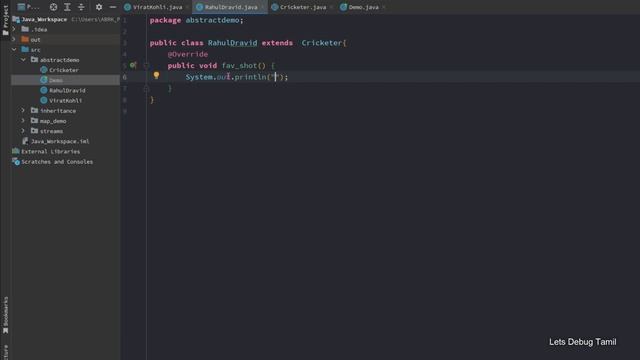640x360 pixels.
Task: Click the yellow intention lightbulb icon
Action: point(156,75)
